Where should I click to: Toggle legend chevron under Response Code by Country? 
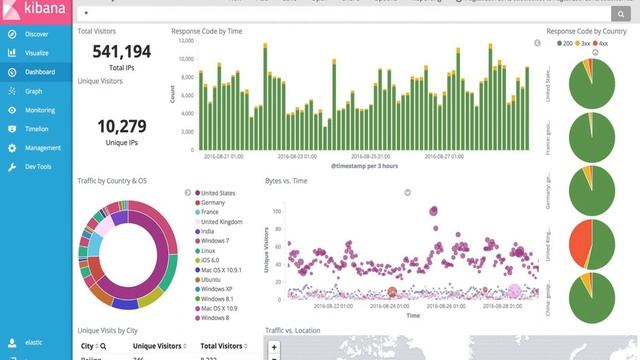[595, 52]
